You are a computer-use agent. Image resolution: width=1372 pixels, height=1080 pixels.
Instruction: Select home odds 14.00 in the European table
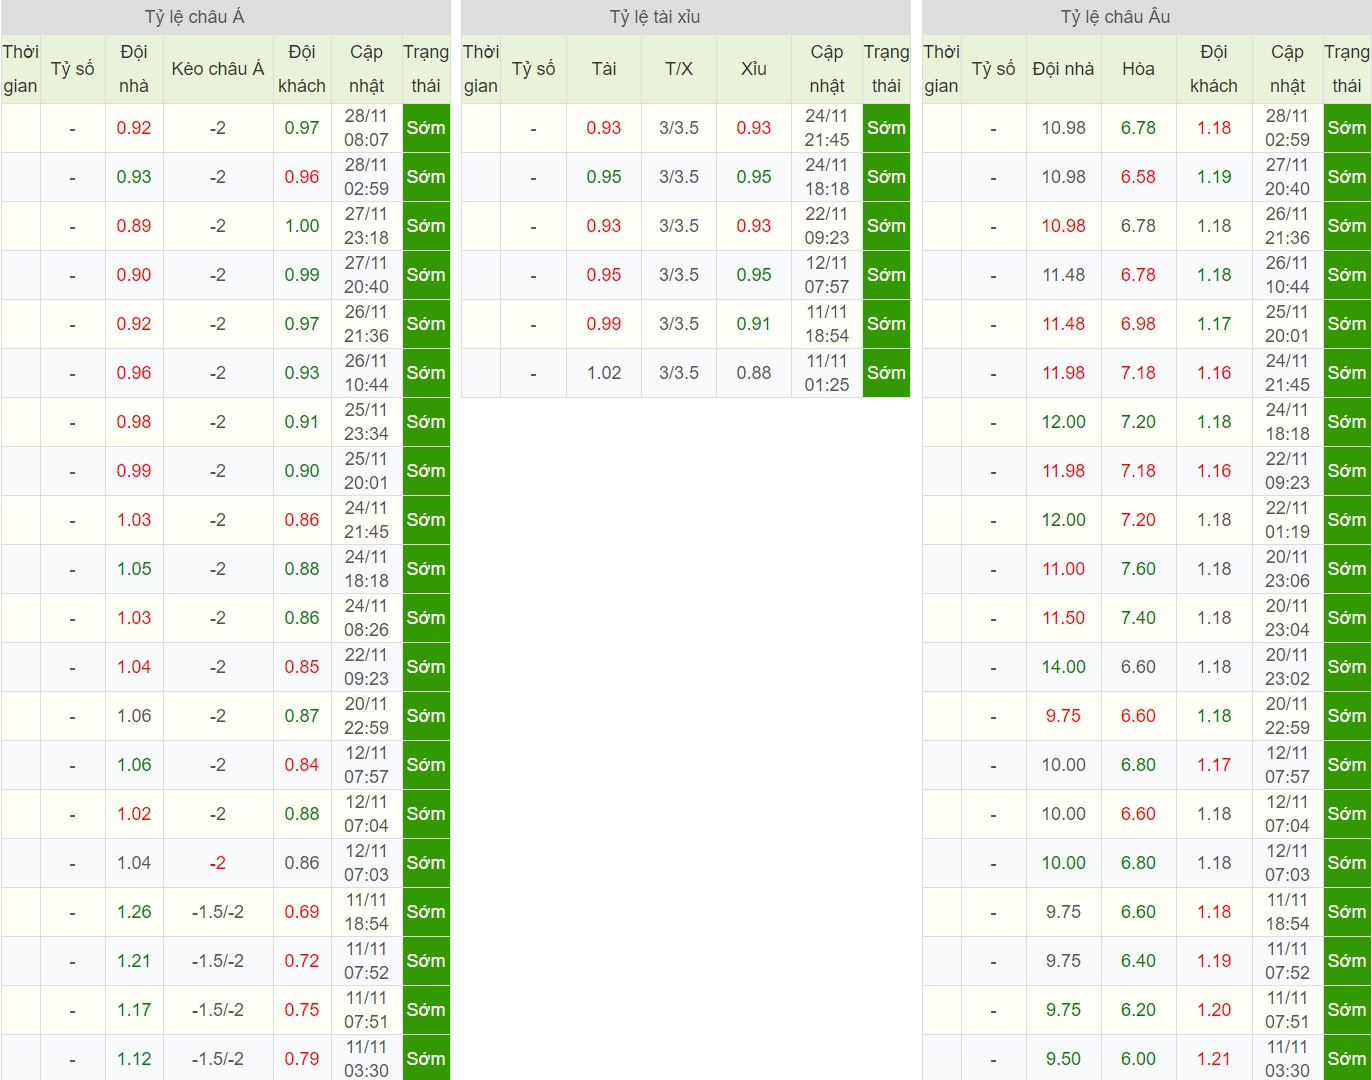(x=1063, y=667)
